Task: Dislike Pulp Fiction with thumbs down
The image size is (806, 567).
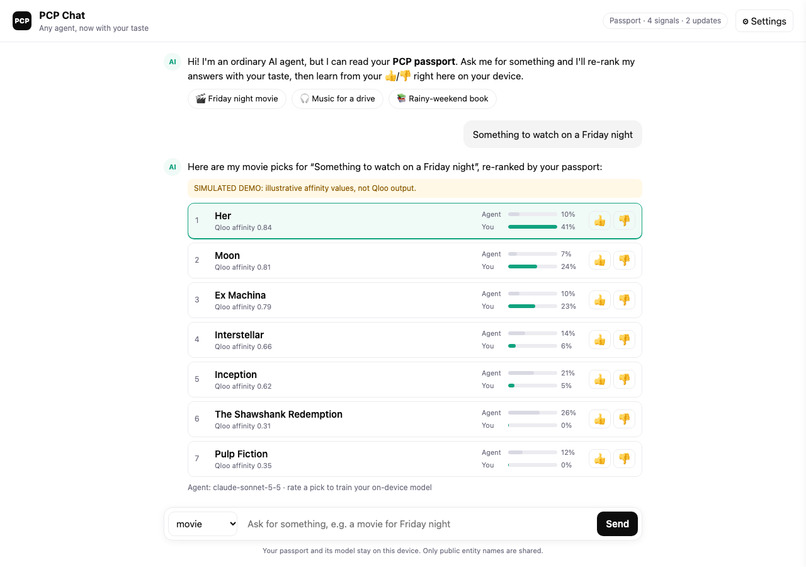Action: click(624, 459)
